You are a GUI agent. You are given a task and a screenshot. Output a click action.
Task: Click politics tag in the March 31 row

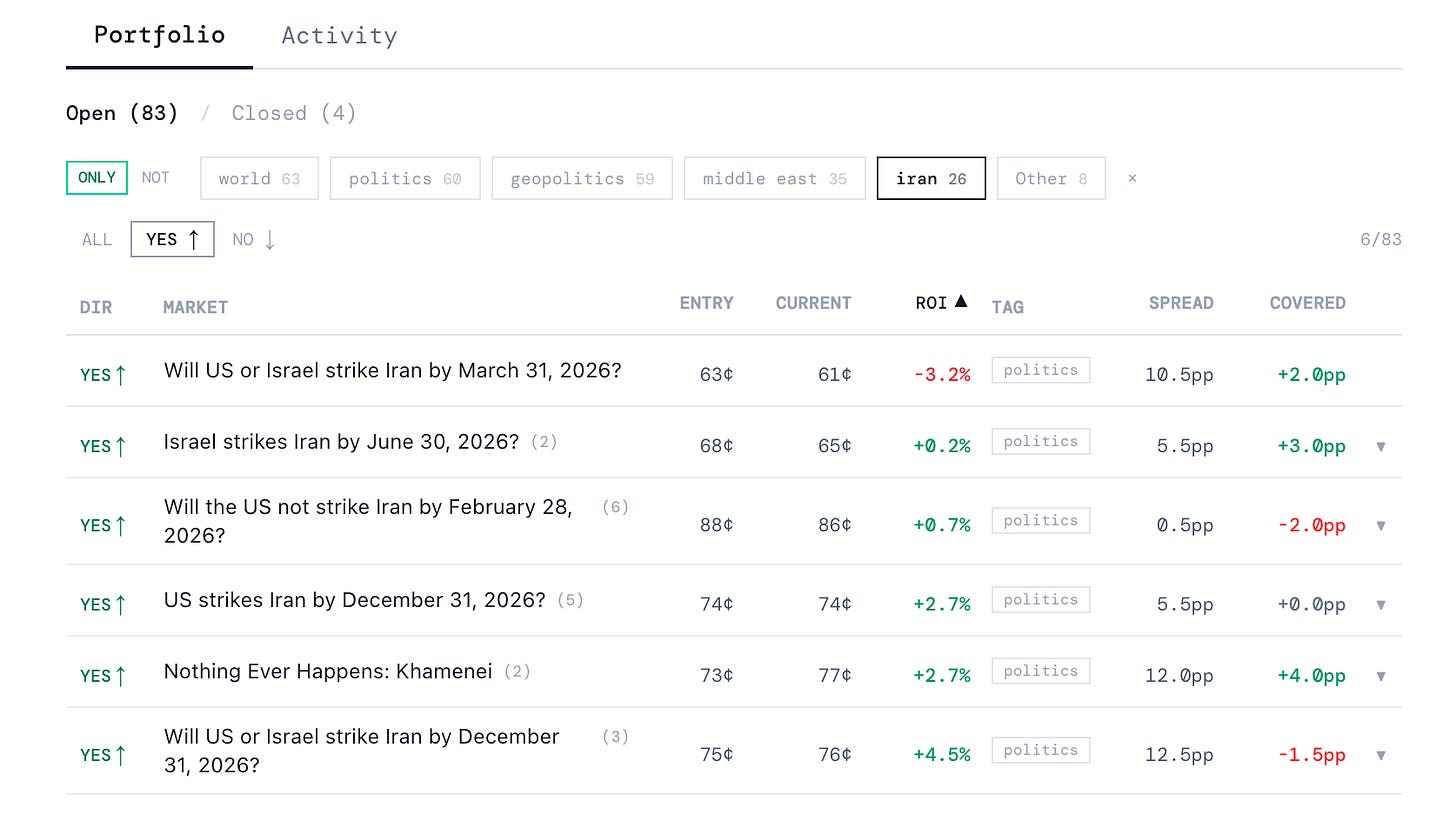(x=1040, y=370)
